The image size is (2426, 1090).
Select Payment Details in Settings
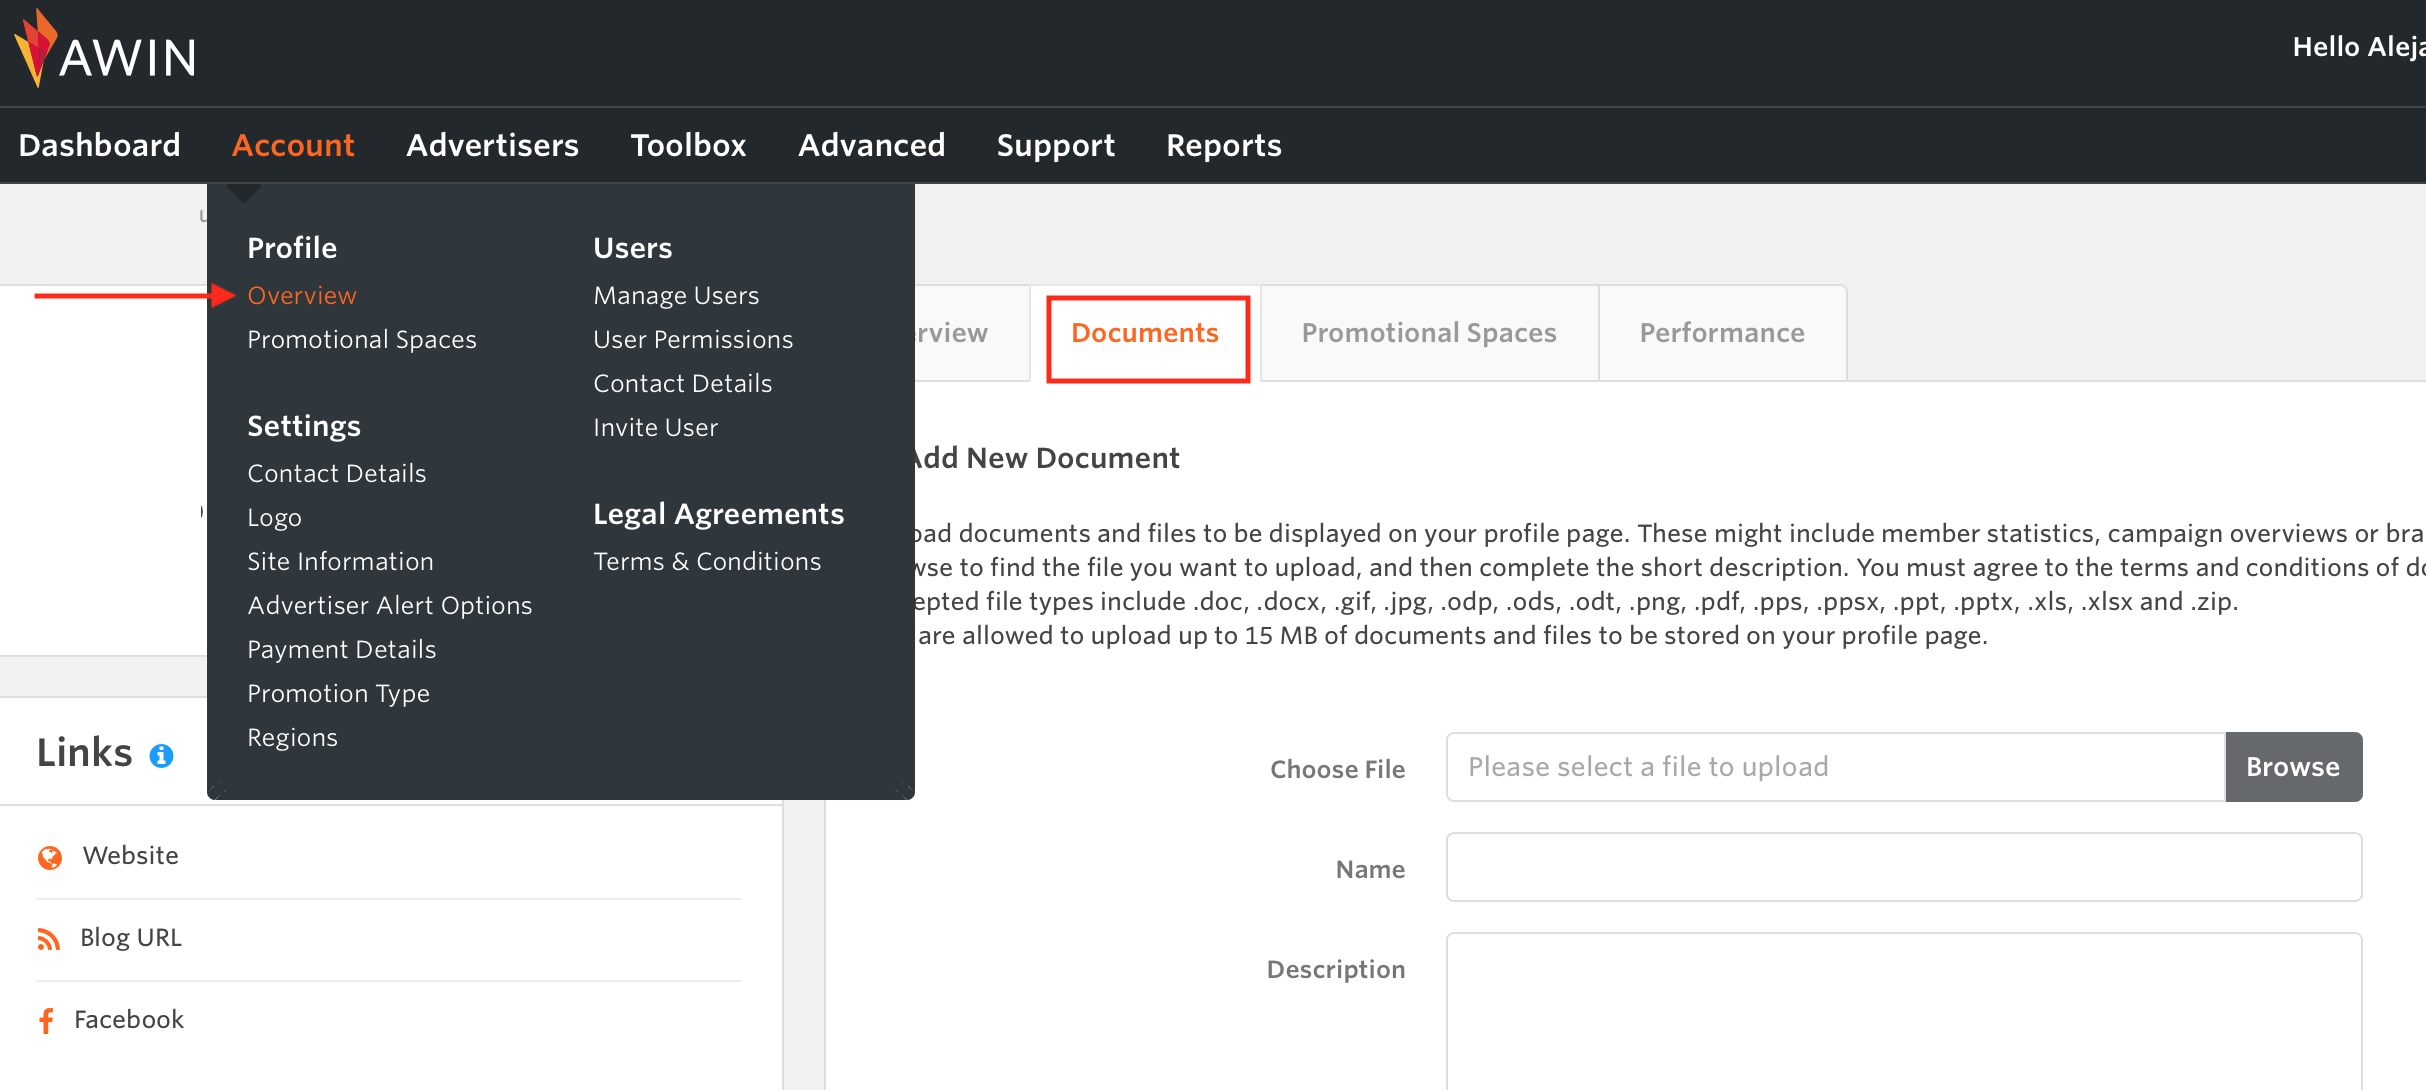[341, 649]
